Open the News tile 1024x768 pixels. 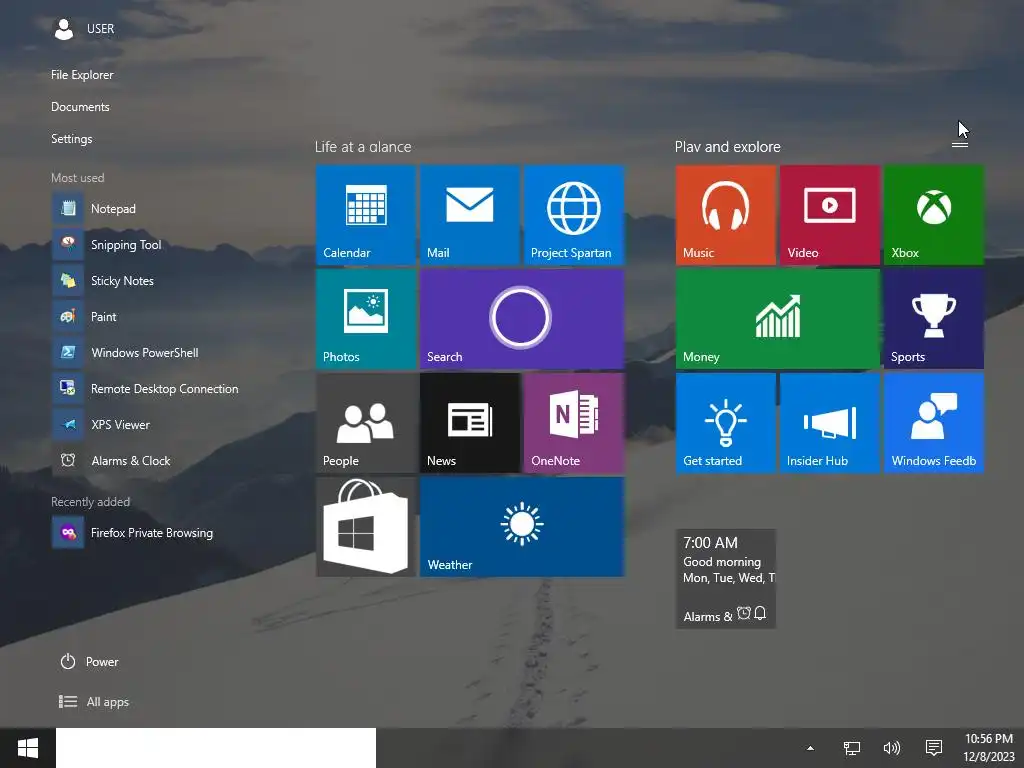pyautogui.click(x=470, y=423)
